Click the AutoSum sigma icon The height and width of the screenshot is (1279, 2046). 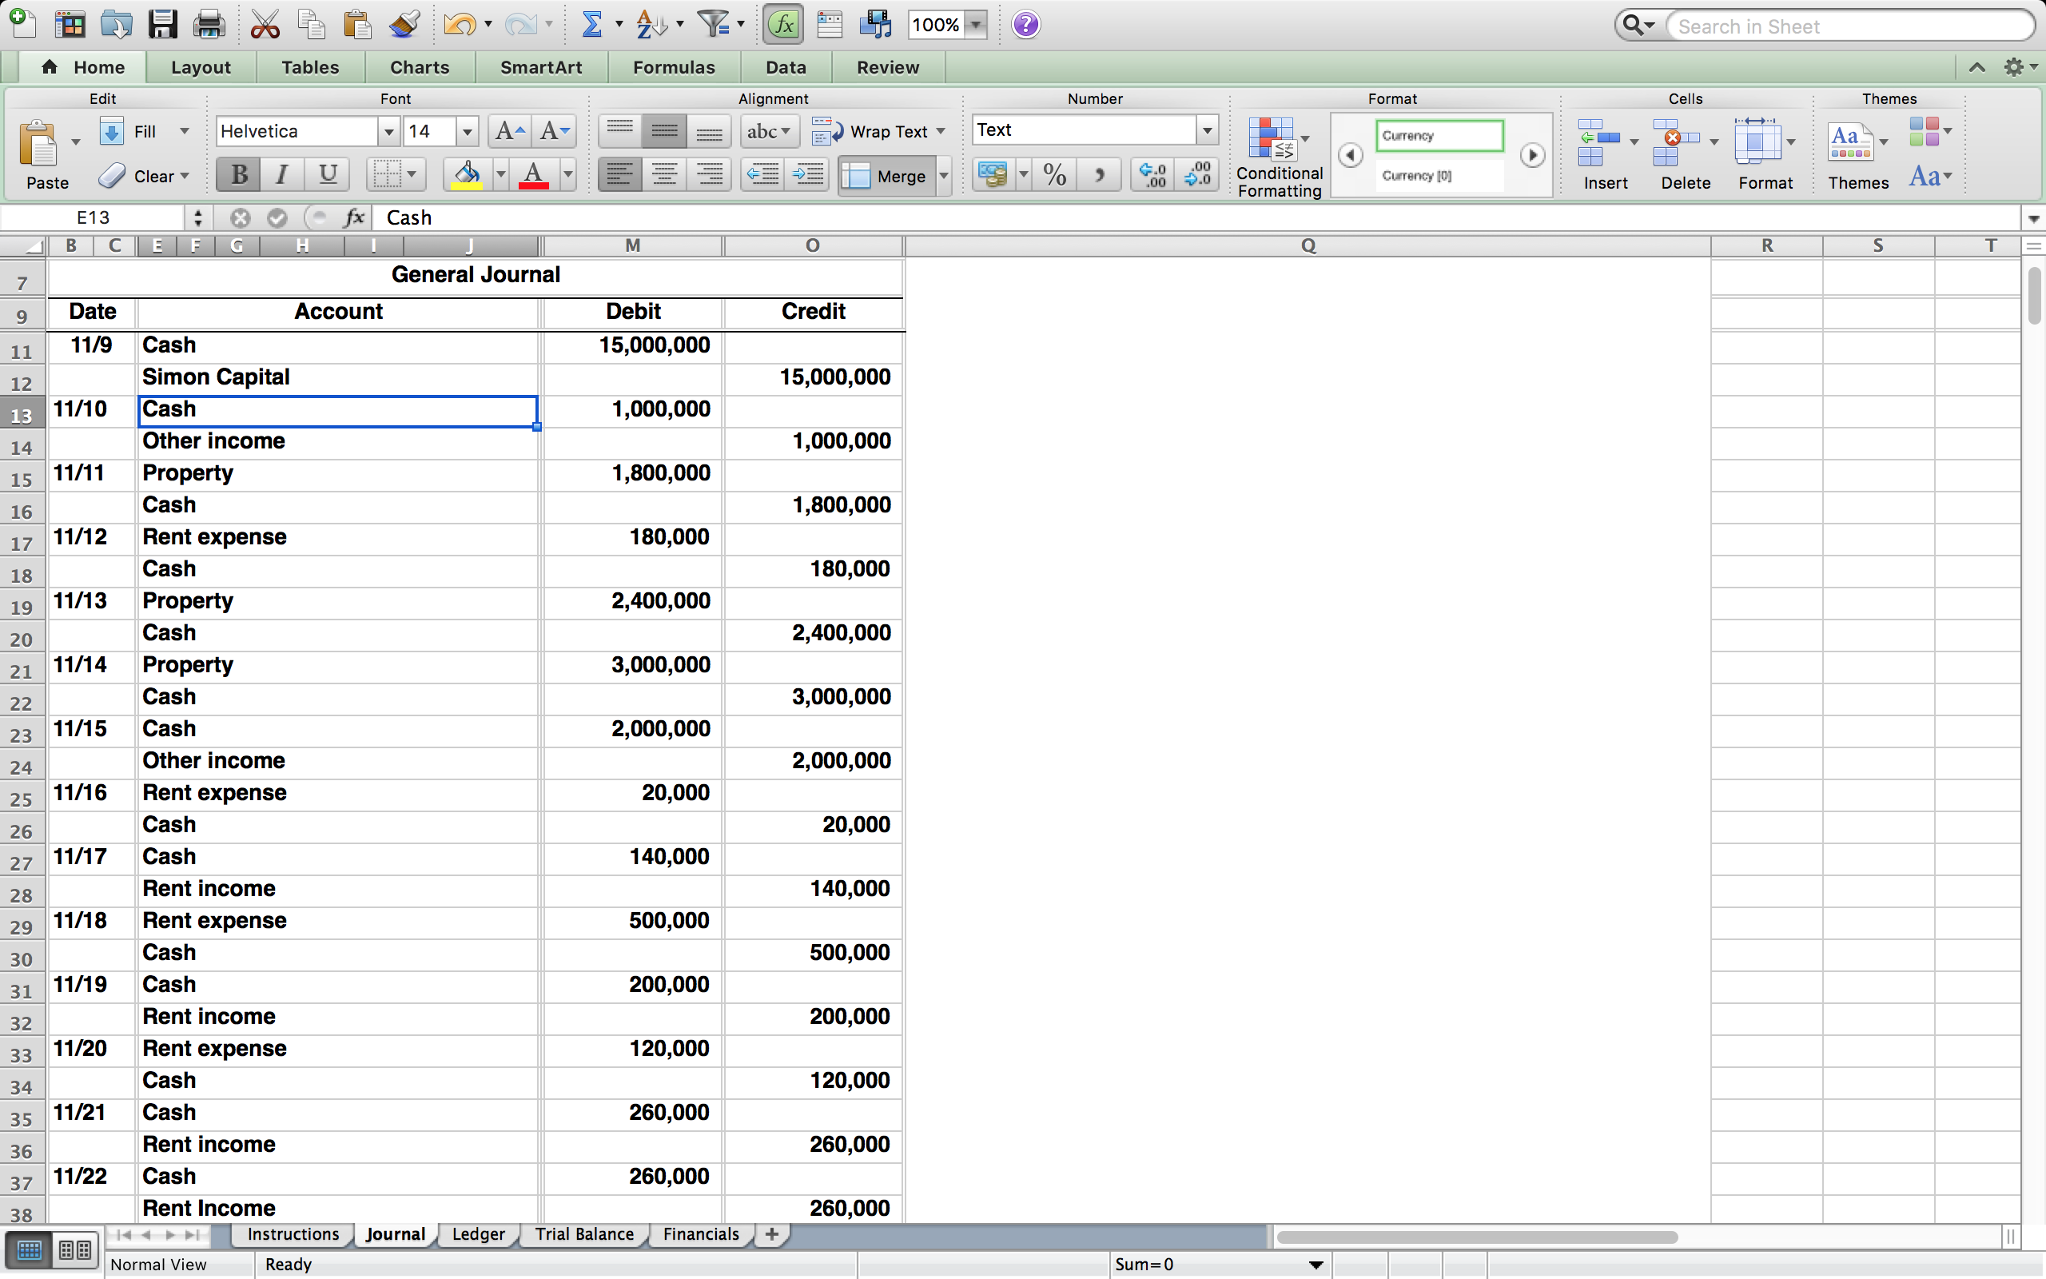[x=592, y=24]
